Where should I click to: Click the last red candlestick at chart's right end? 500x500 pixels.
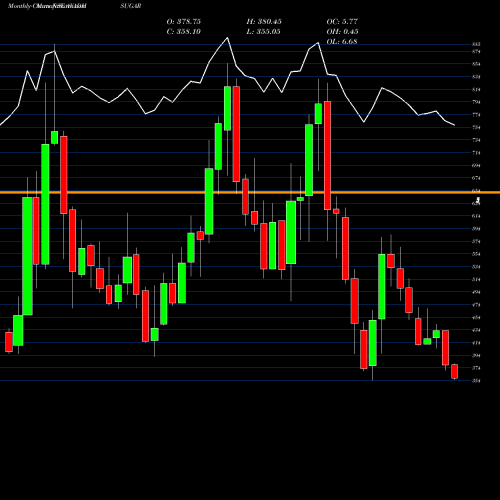(454, 371)
